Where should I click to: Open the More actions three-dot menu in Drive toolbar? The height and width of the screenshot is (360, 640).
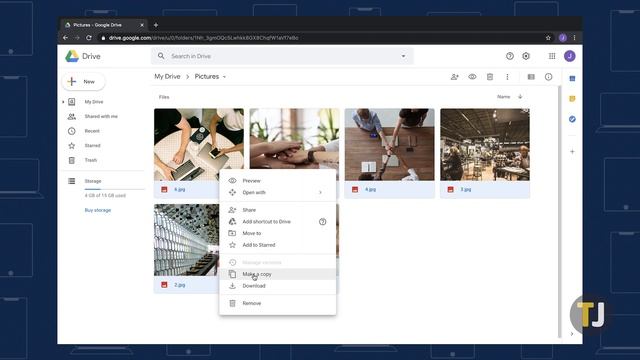(507, 77)
